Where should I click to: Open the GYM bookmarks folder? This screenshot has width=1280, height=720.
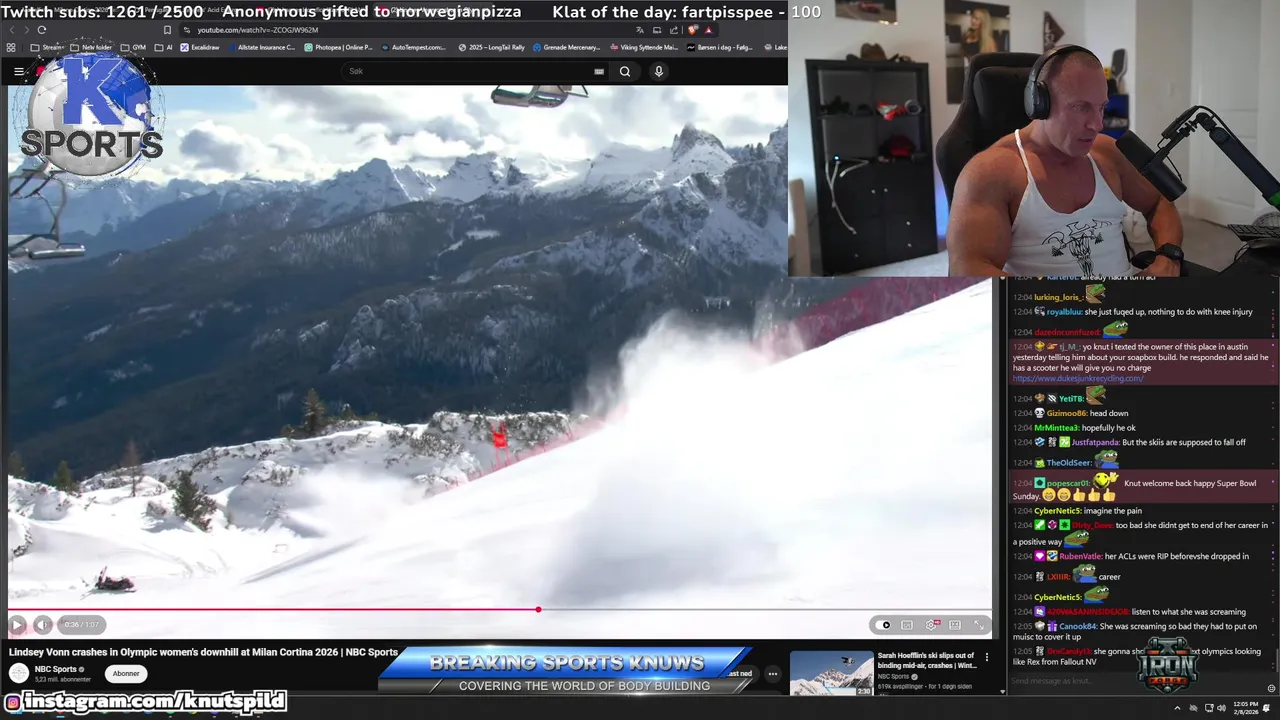point(132,47)
